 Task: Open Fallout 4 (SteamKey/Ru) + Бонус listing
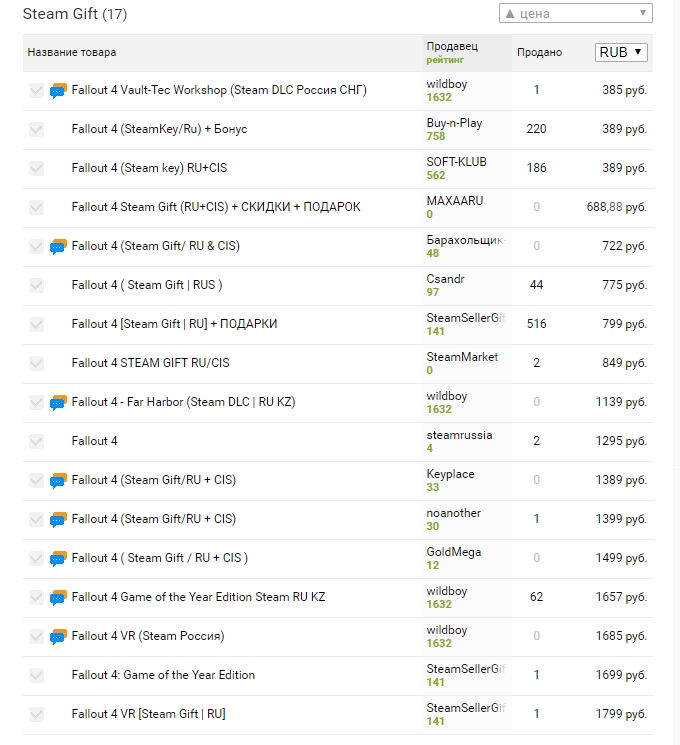pos(159,129)
